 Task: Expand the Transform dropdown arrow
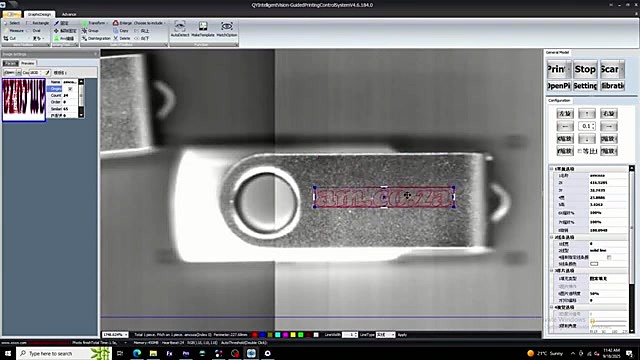[x=107, y=23]
